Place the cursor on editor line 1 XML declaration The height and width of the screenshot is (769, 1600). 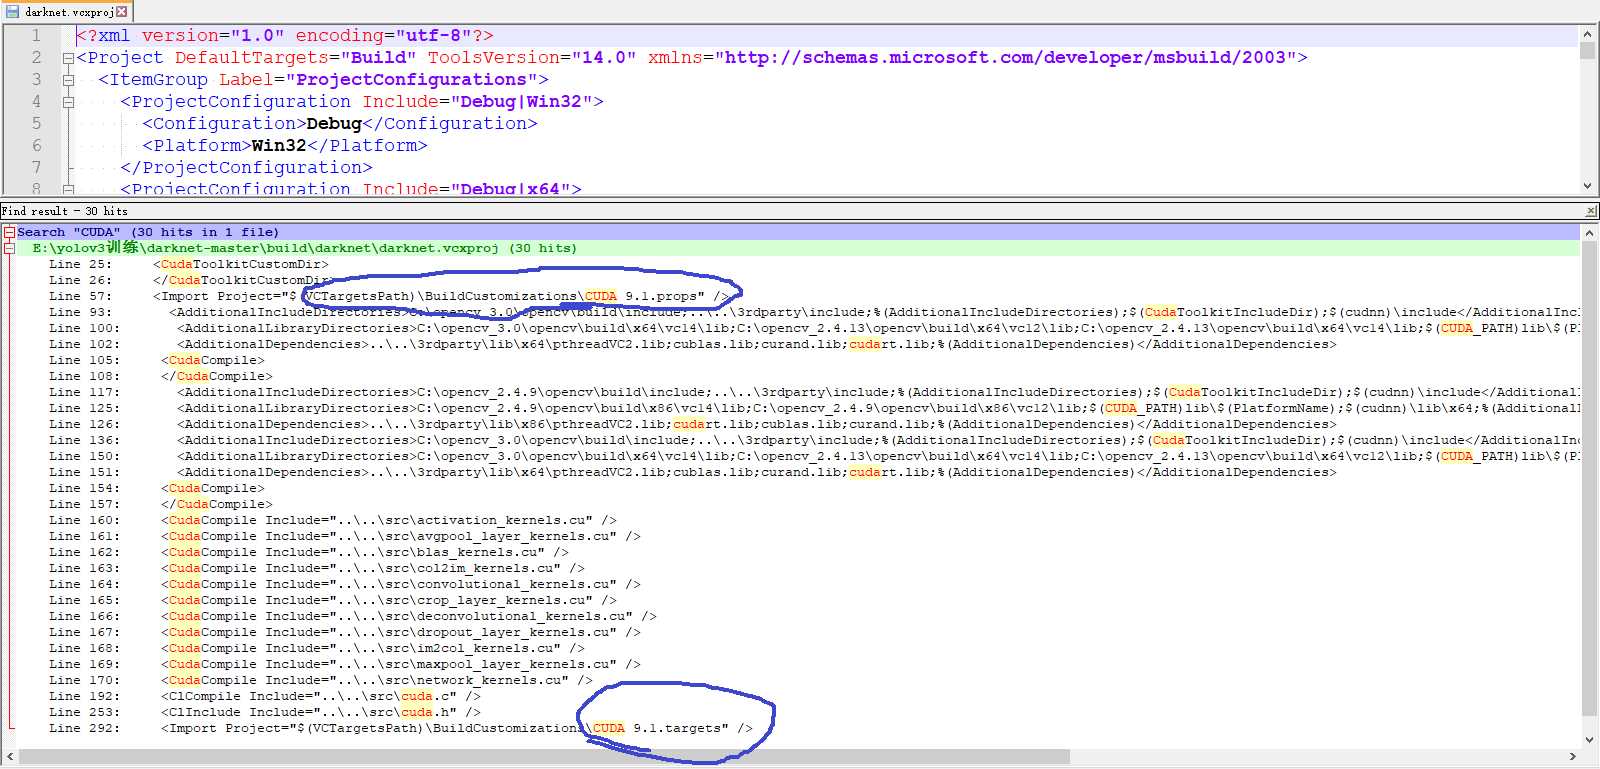point(285,36)
